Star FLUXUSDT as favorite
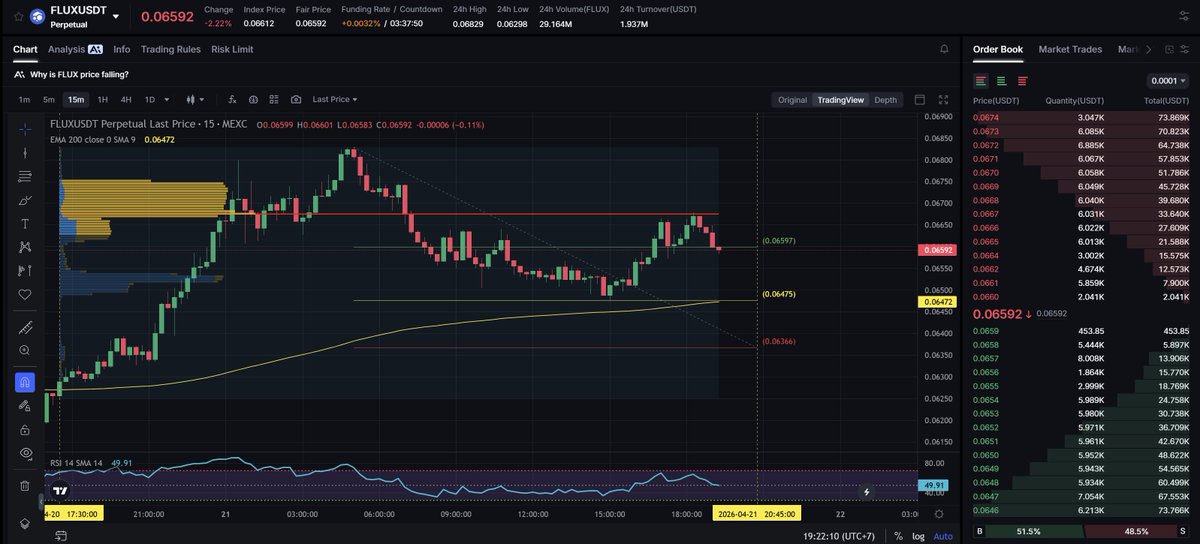1200x544 pixels. pyautogui.click(x=18, y=16)
